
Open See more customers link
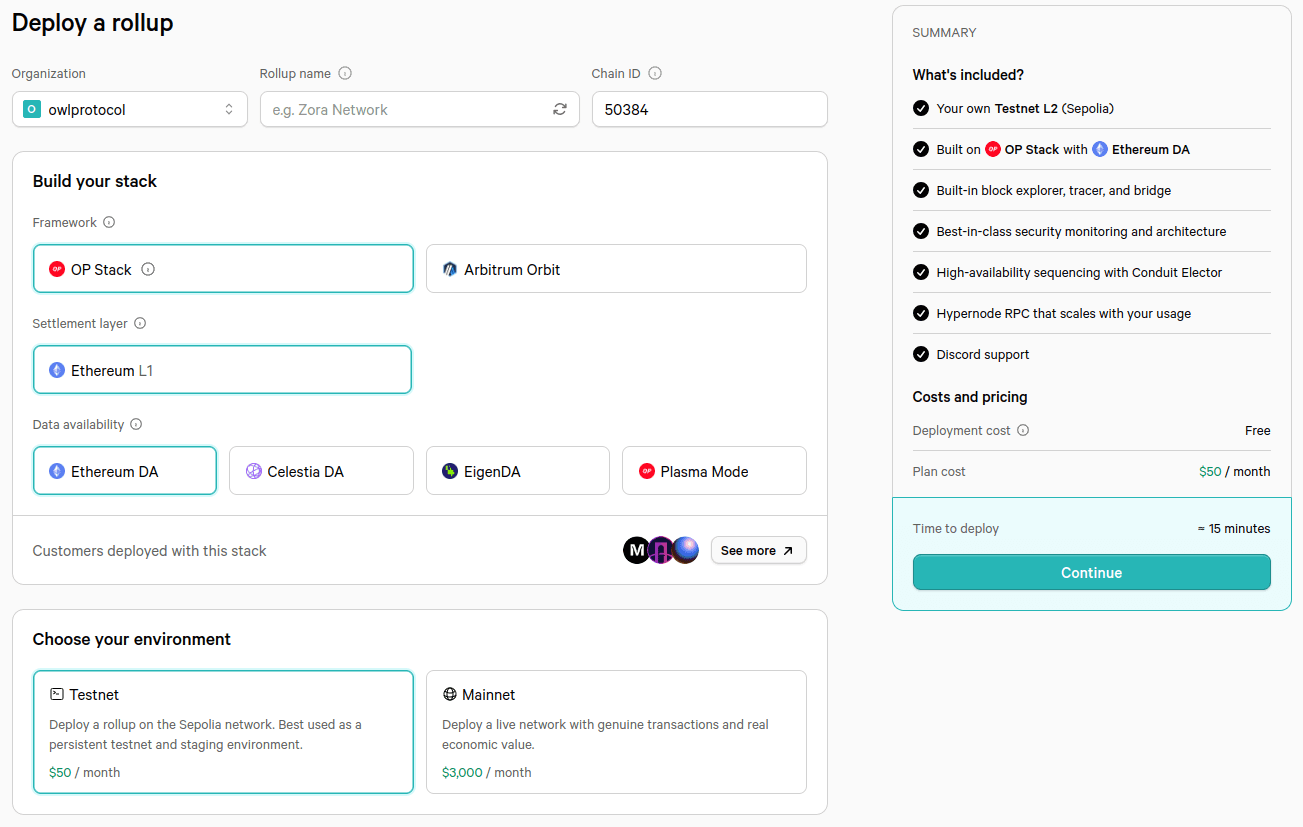click(758, 551)
